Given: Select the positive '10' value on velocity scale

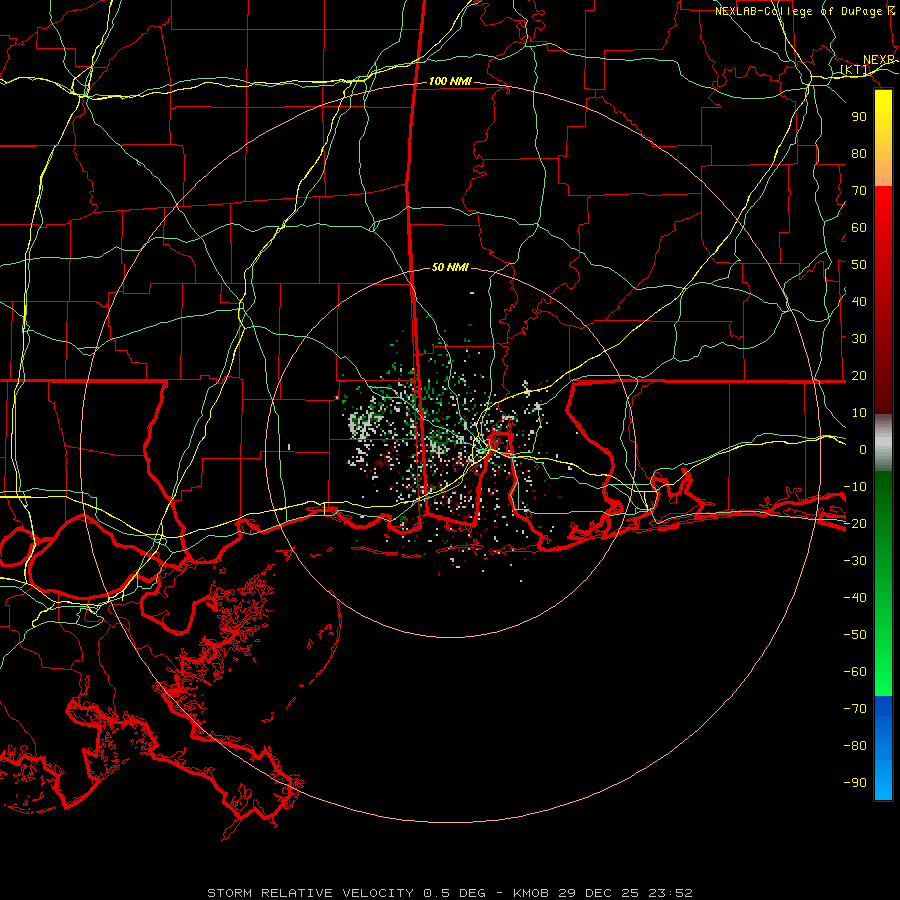Looking at the screenshot, I should tap(859, 413).
